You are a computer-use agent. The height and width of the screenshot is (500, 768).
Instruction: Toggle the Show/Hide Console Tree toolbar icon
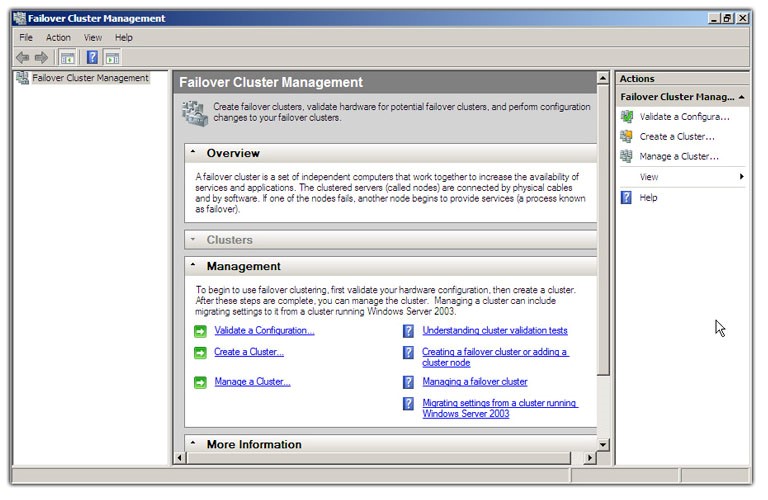pos(67,58)
